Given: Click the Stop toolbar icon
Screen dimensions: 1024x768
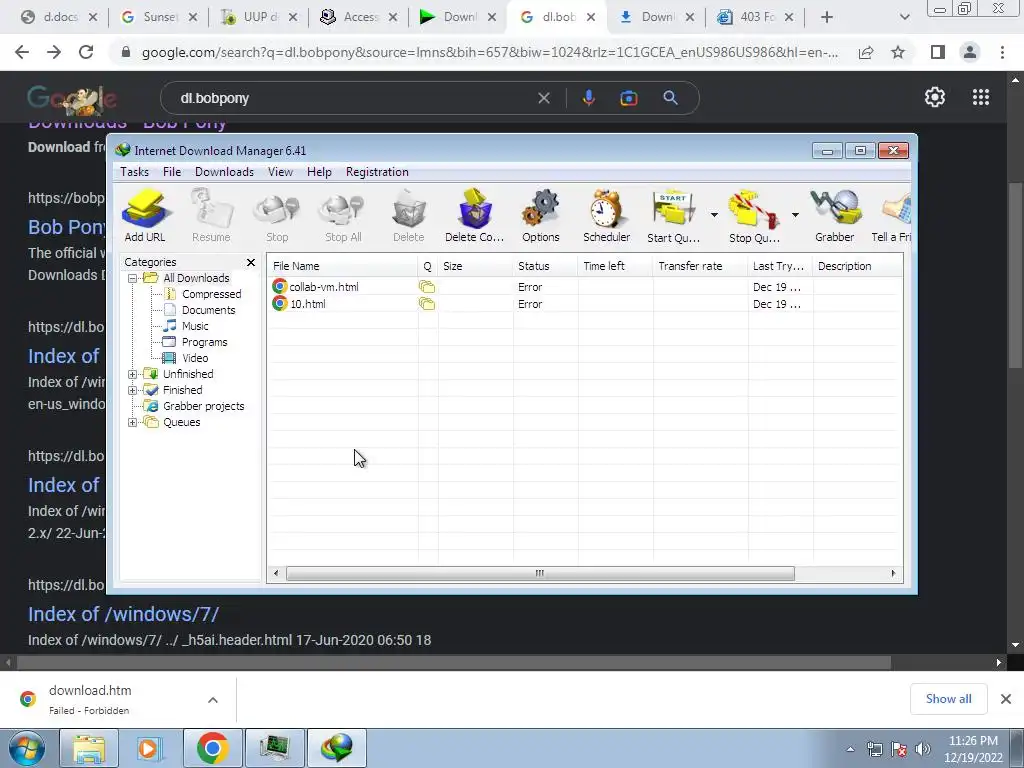Looking at the screenshot, I should click(277, 216).
